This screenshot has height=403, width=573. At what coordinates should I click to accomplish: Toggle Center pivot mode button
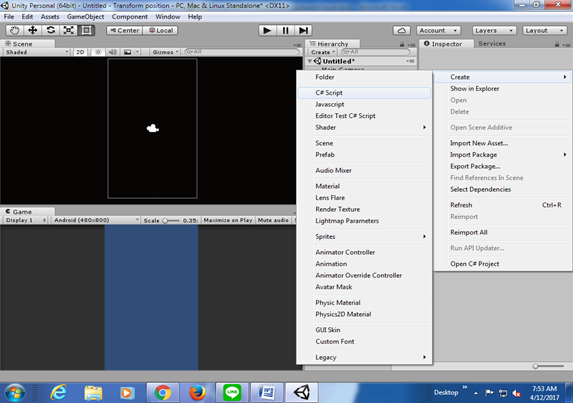click(x=124, y=30)
